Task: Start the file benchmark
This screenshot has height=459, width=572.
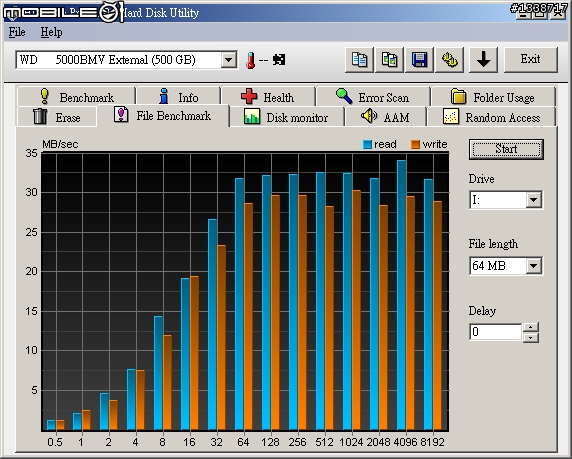Action: [x=506, y=149]
